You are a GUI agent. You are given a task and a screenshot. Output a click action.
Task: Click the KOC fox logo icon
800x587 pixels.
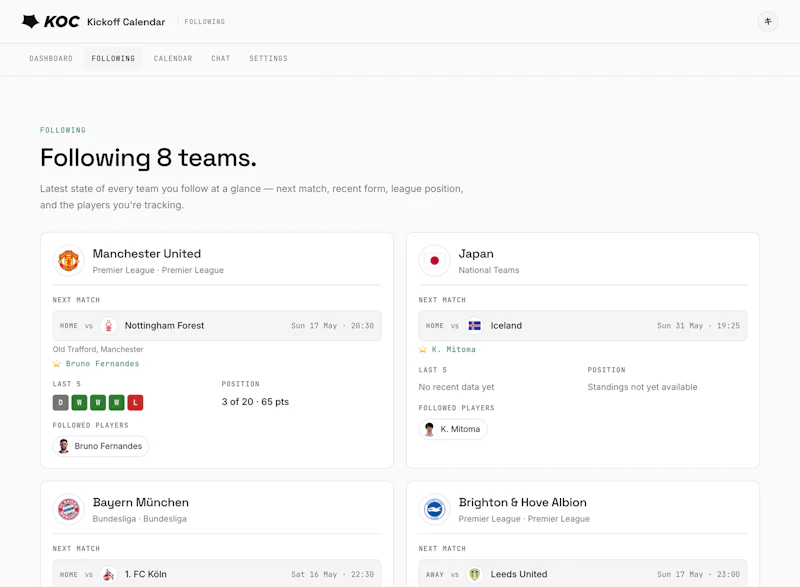31,21
